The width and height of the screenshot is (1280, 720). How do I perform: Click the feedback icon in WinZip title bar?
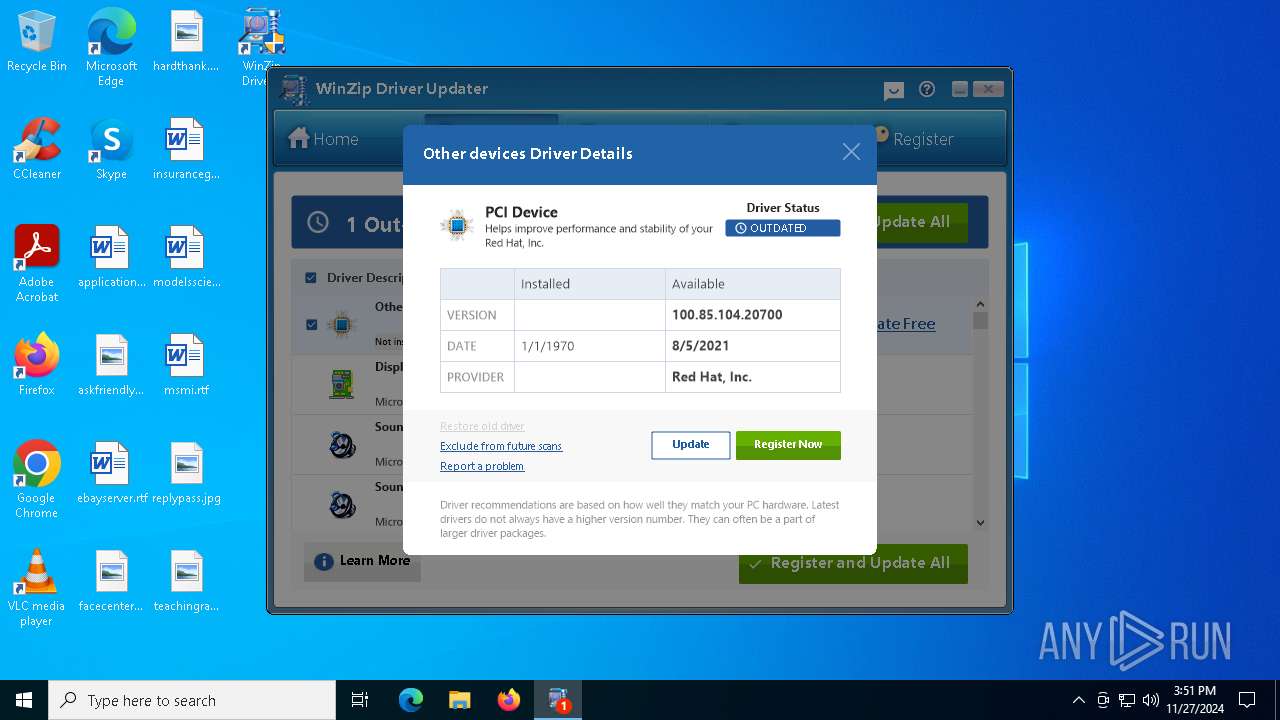point(894,90)
